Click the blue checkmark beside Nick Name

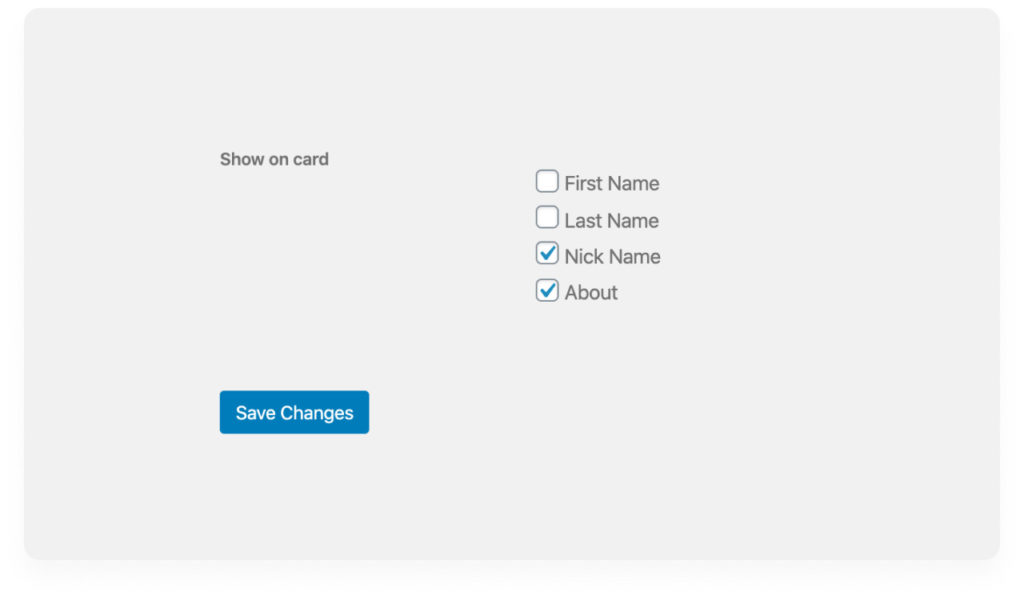click(547, 253)
